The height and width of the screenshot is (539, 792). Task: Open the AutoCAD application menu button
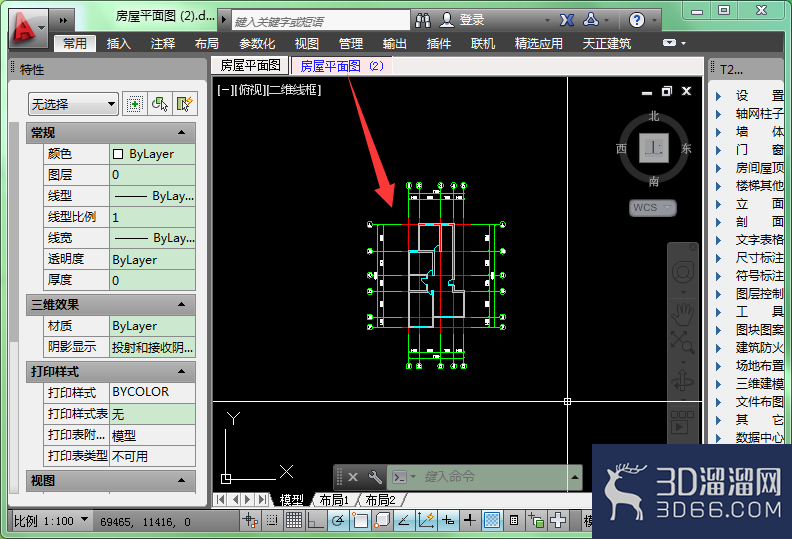point(28,28)
